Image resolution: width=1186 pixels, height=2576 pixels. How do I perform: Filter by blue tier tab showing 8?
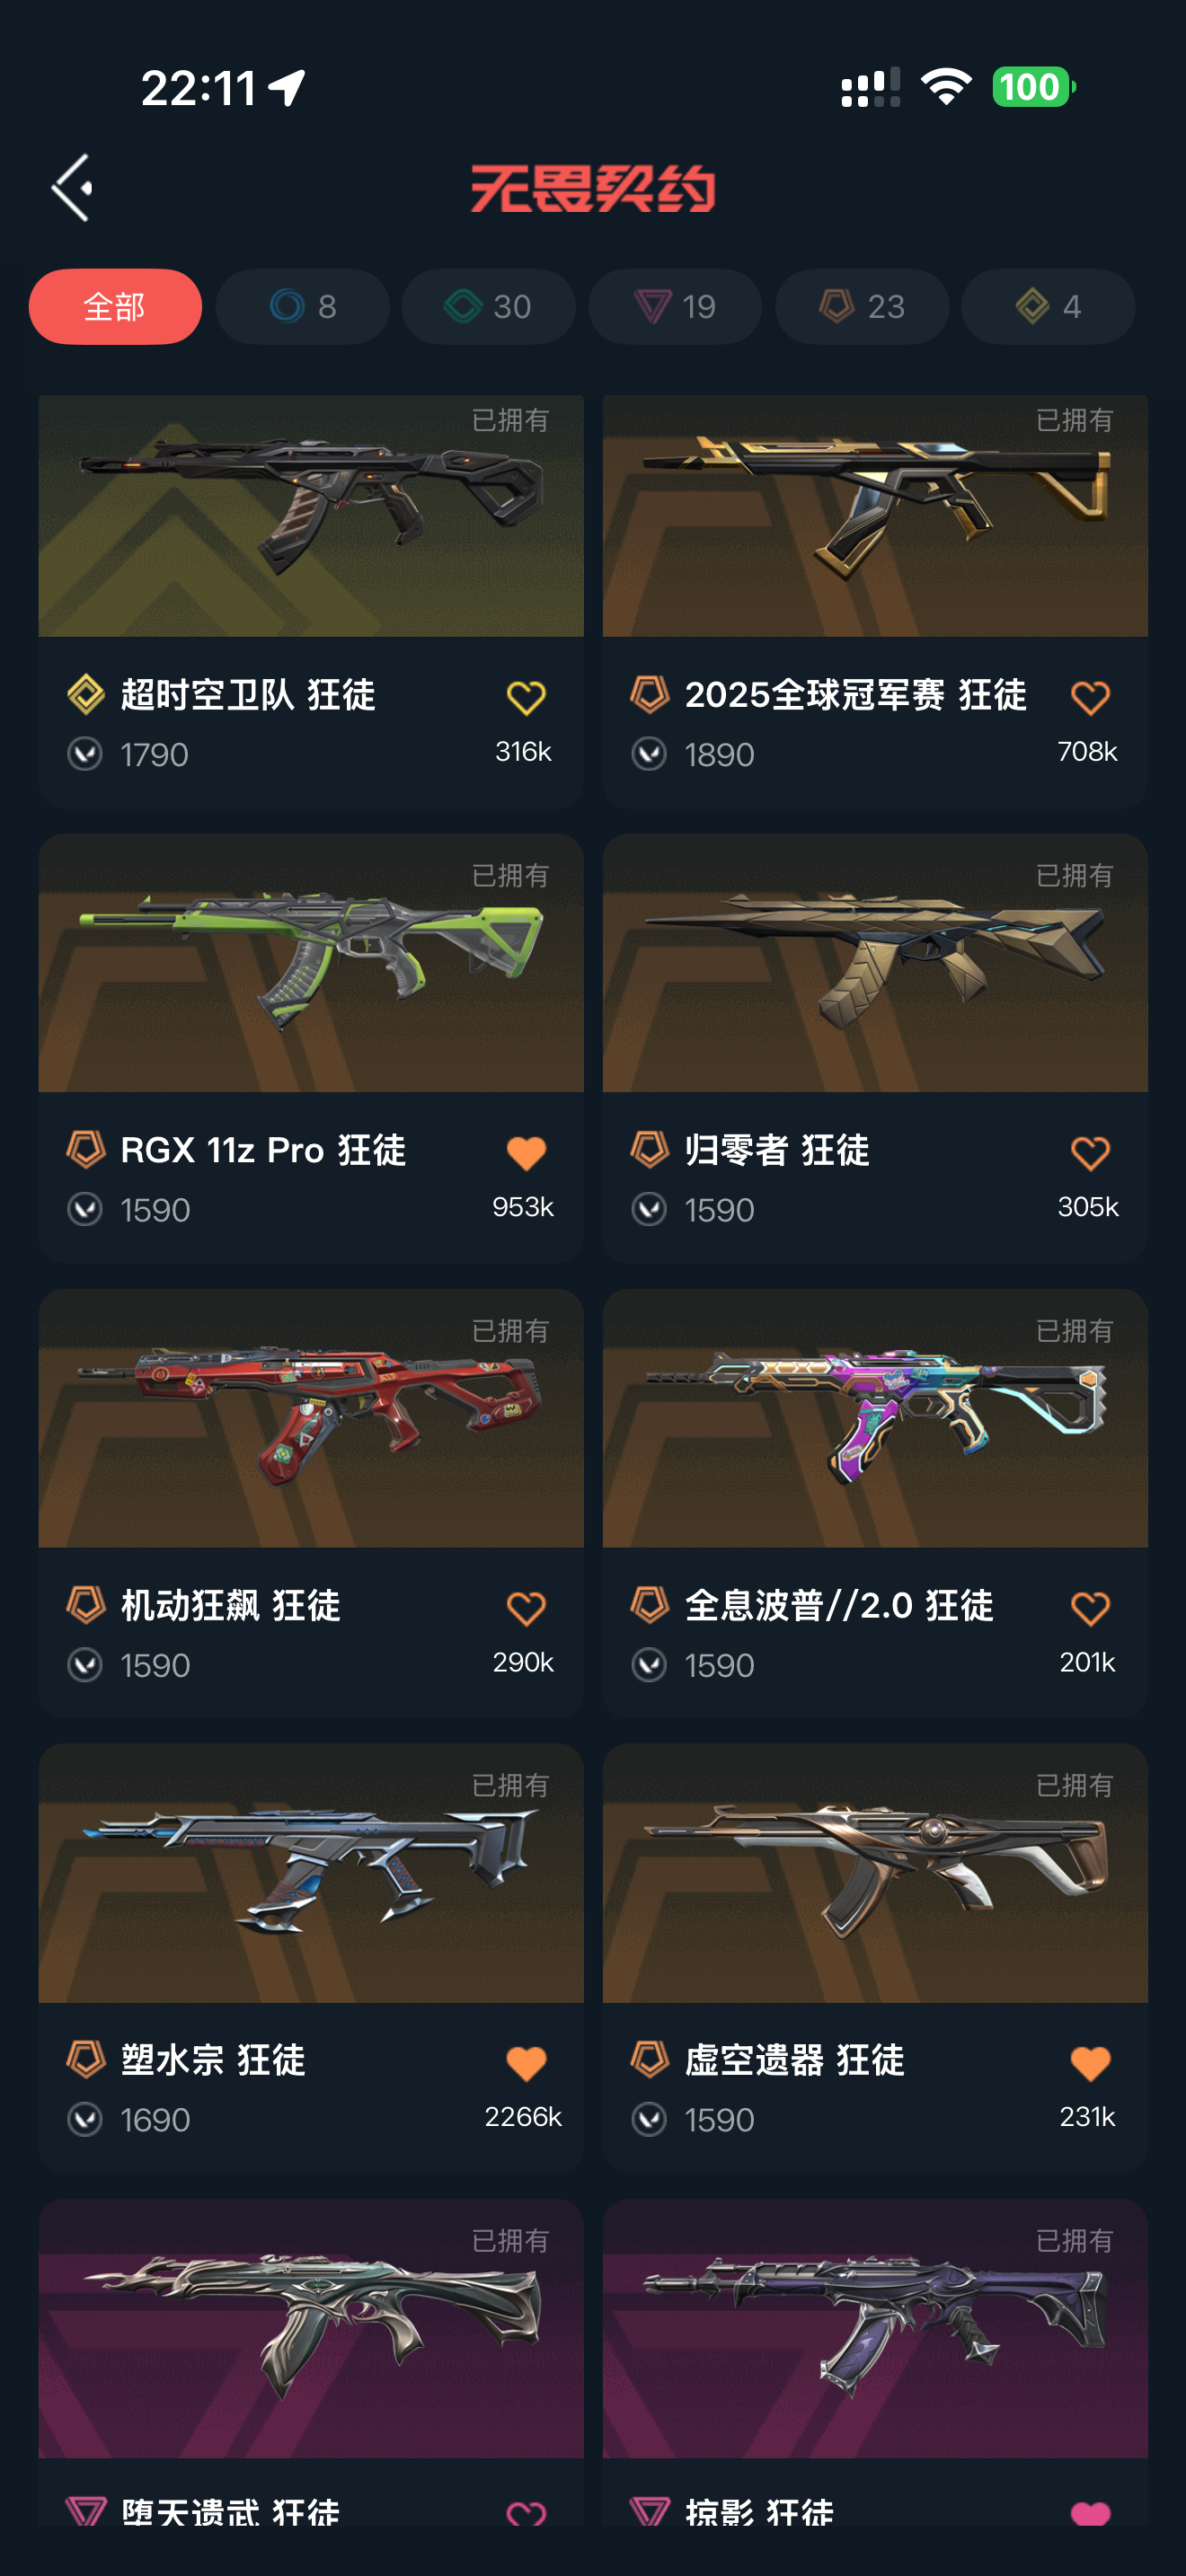(x=302, y=306)
